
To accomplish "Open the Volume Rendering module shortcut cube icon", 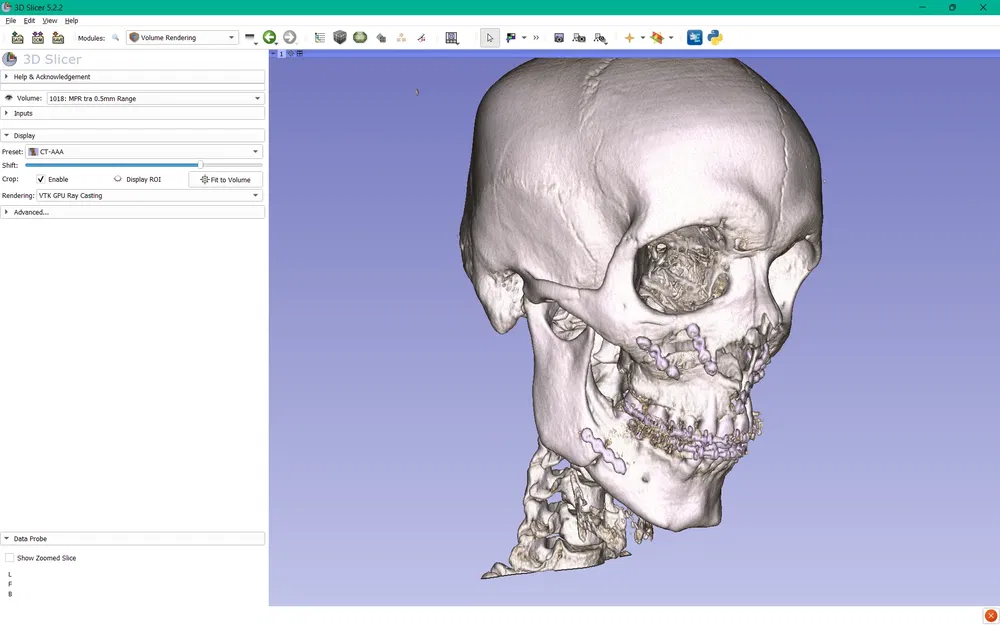I will coord(340,38).
